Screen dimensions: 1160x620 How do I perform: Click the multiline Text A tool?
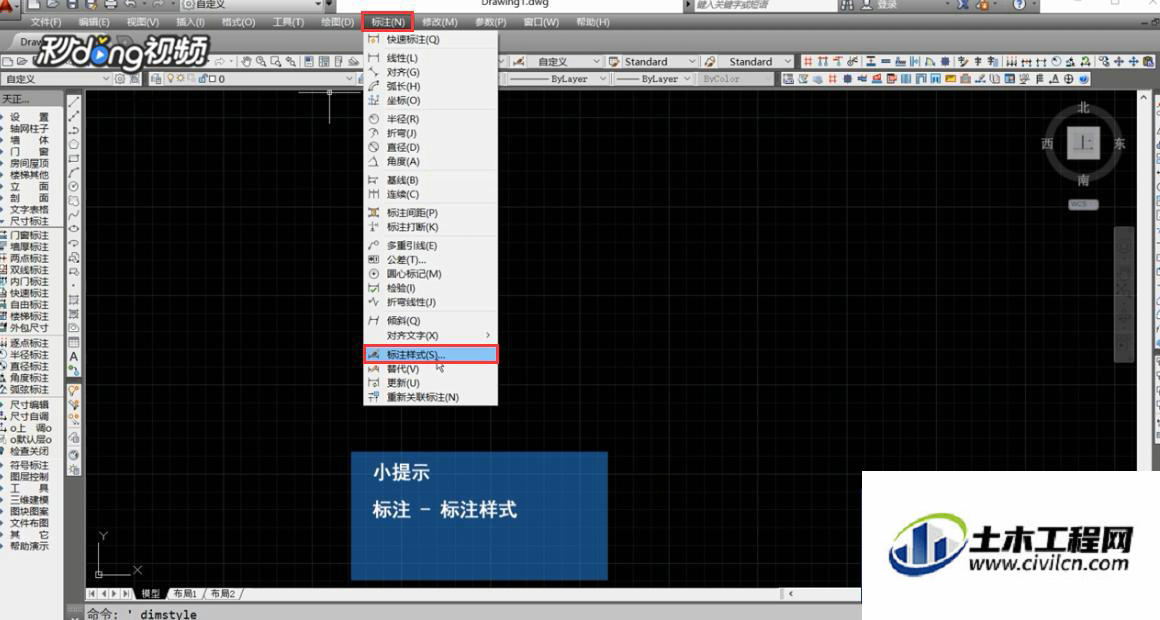point(74,357)
